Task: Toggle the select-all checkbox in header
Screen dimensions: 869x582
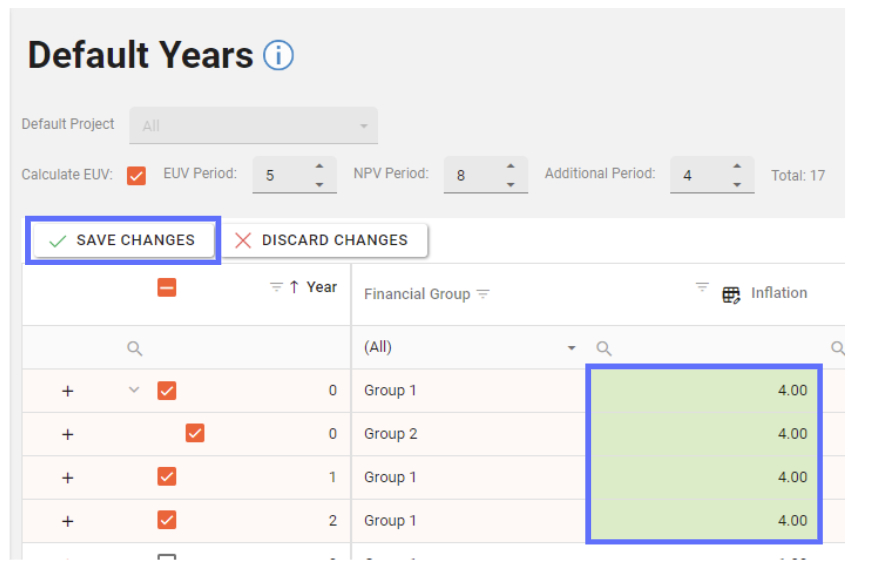Action: point(167,288)
